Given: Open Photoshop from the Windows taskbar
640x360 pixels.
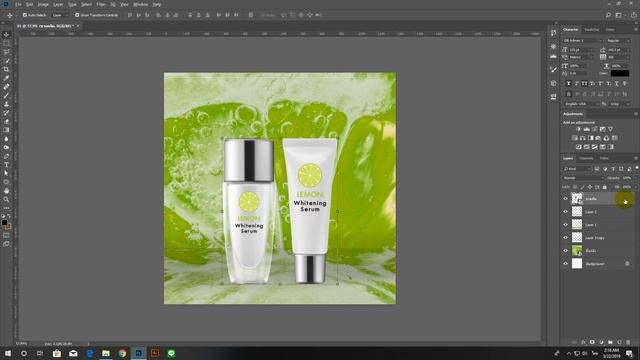Looking at the screenshot, I should tap(138, 353).
